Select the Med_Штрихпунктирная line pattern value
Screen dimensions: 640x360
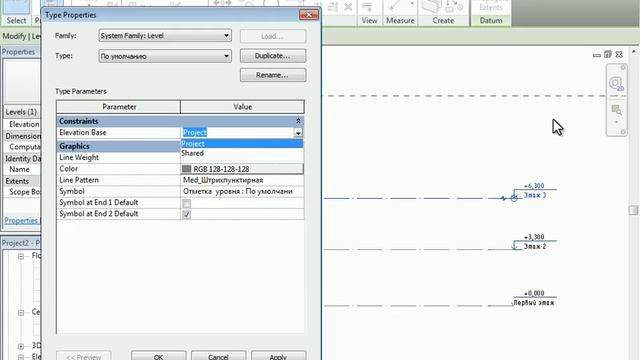242,180
